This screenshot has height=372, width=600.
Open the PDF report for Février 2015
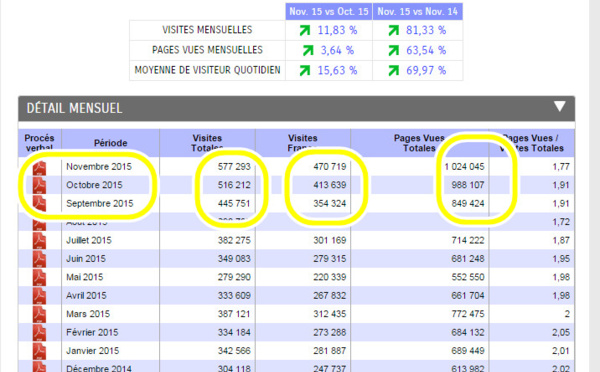(x=39, y=333)
